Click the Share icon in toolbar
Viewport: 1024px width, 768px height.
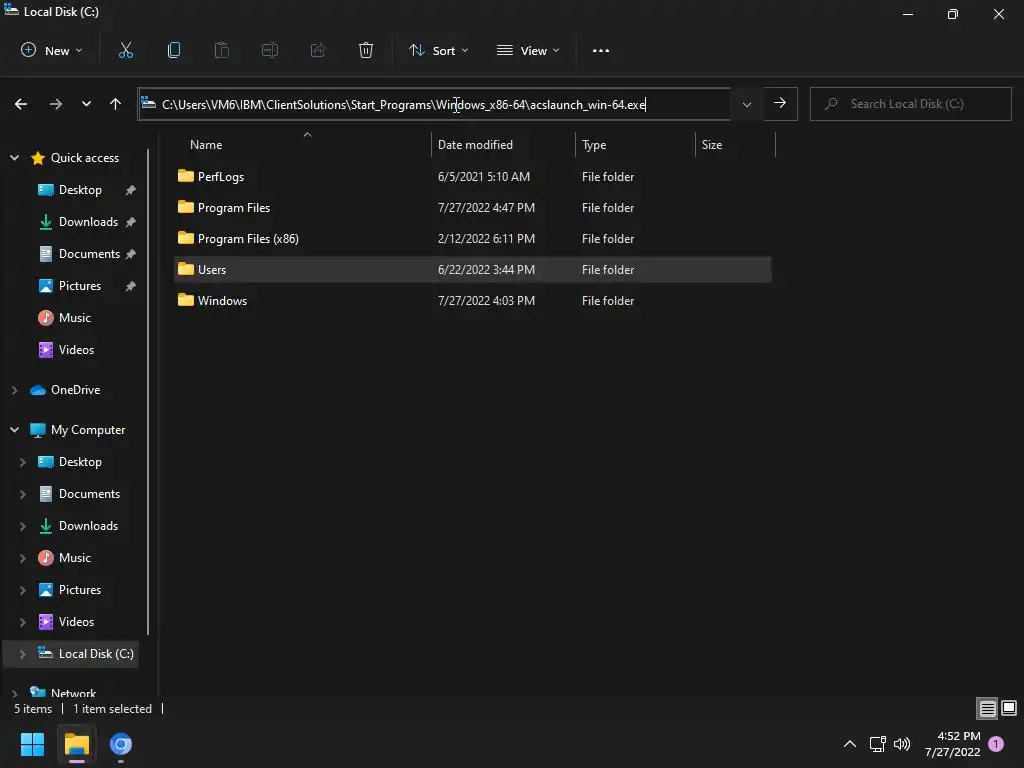point(318,50)
